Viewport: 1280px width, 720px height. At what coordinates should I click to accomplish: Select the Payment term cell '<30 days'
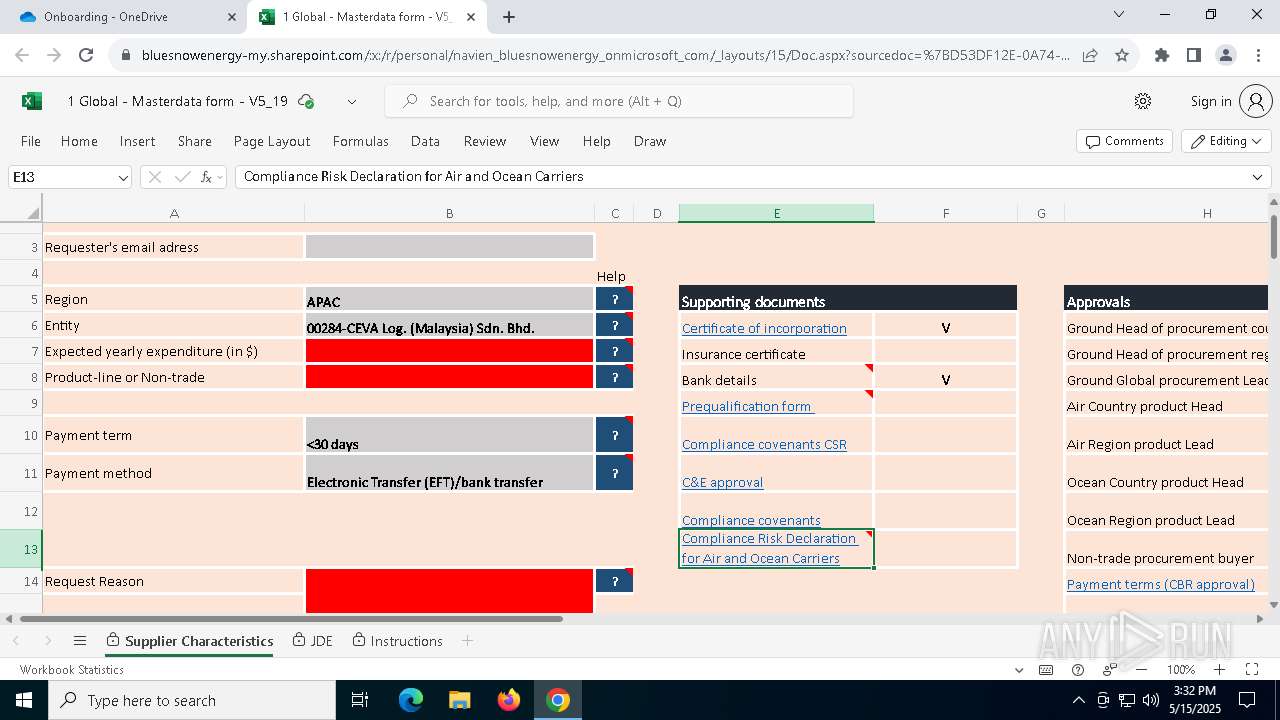pyautogui.click(x=449, y=435)
